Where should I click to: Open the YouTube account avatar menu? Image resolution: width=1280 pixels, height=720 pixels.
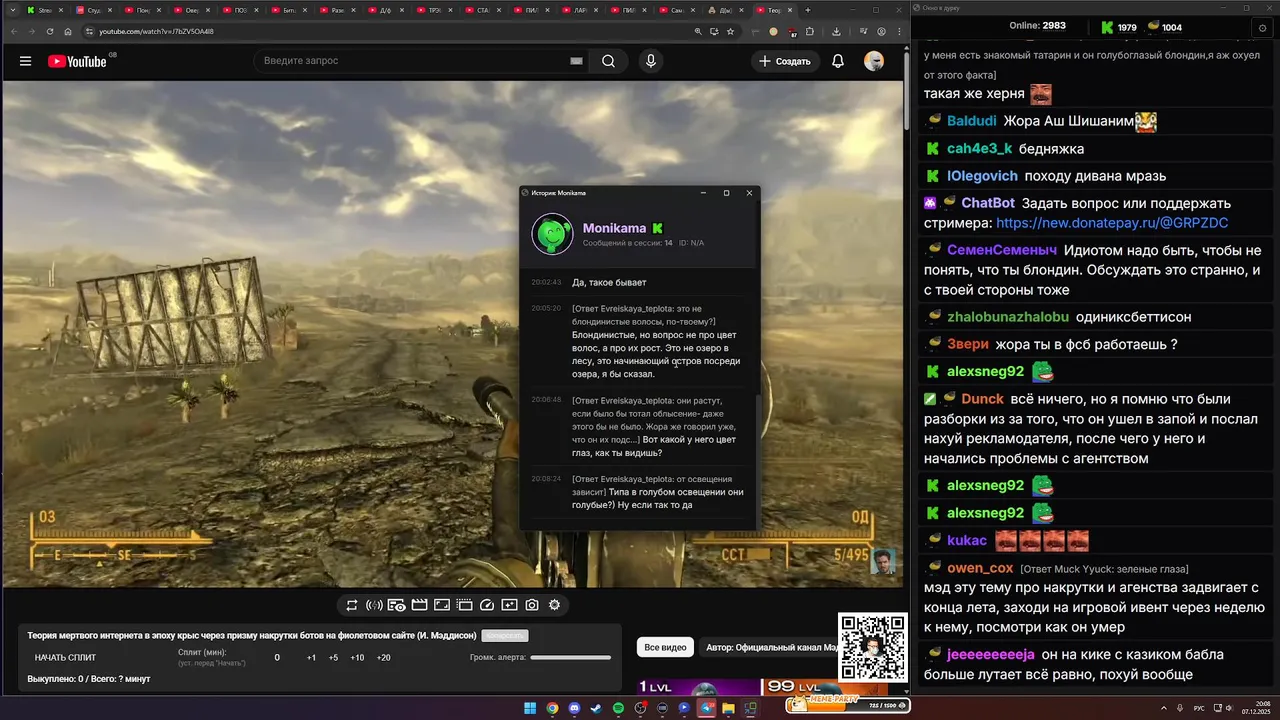(874, 61)
